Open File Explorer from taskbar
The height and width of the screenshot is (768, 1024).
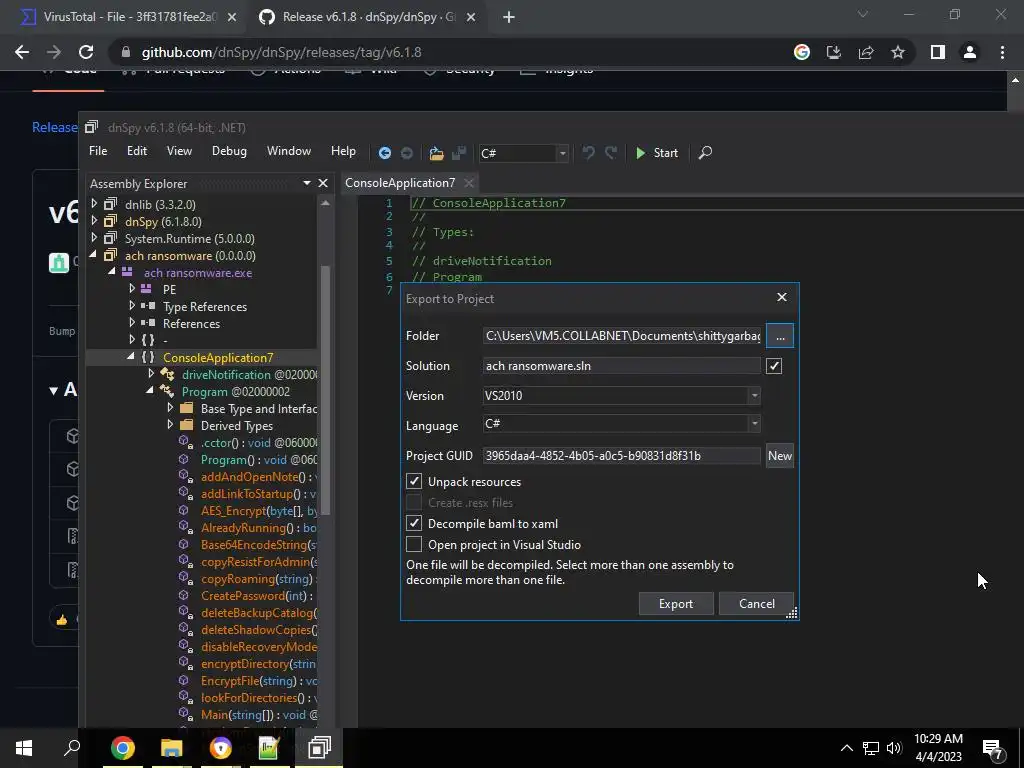point(172,748)
